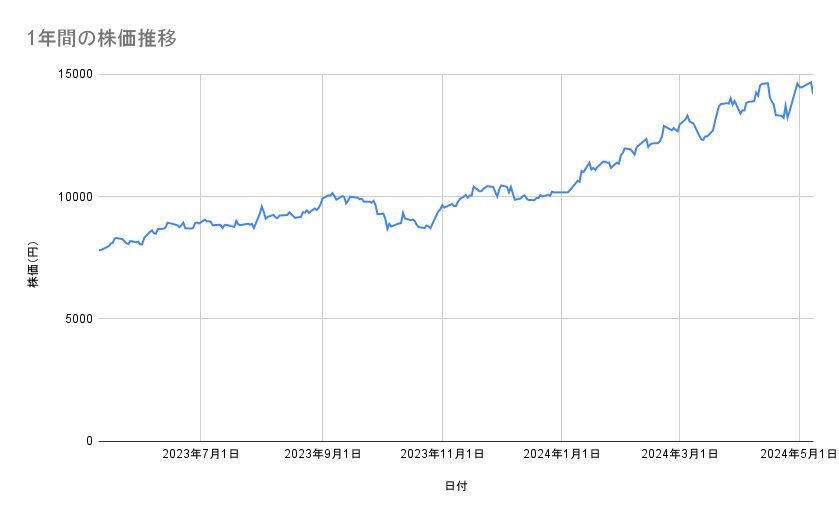
Task: Select the 2024年5月1日 date label
Action: [798, 455]
